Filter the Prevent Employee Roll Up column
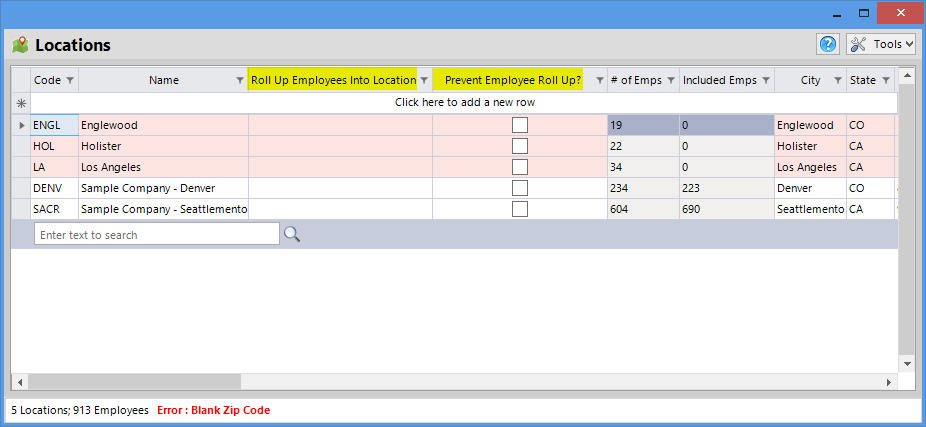The height and width of the screenshot is (427, 926). coord(599,80)
